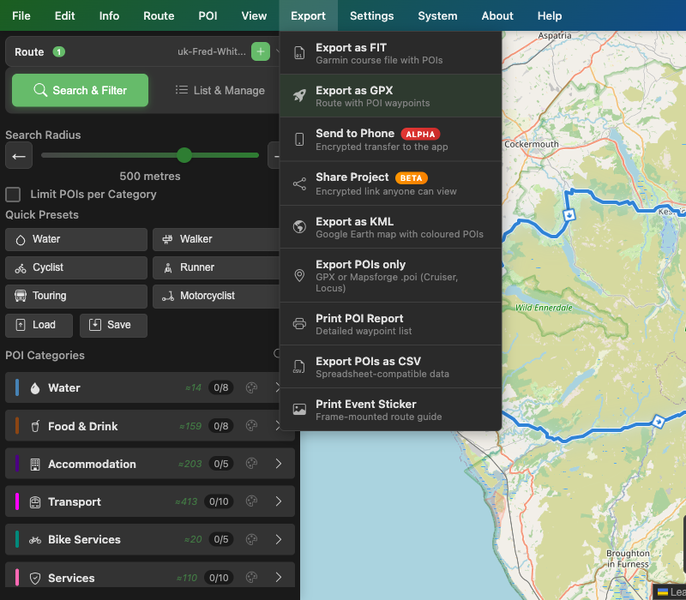686x600 pixels.
Task: Choose Export as KML
Action: point(390,227)
